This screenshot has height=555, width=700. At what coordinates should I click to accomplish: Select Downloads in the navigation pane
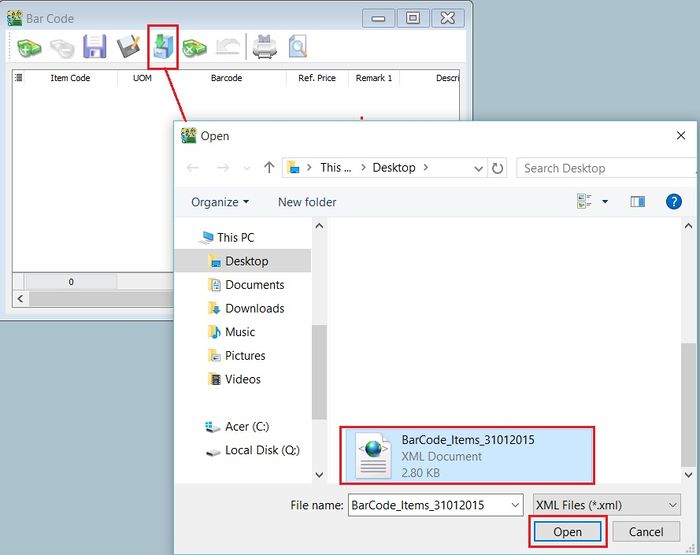[254, 308]
